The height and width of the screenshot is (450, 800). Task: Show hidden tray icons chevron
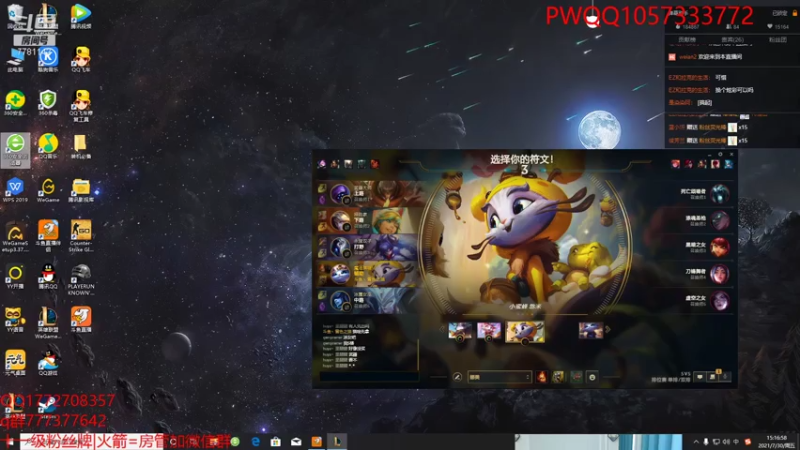pyautogui.click(x=696, y=442)
